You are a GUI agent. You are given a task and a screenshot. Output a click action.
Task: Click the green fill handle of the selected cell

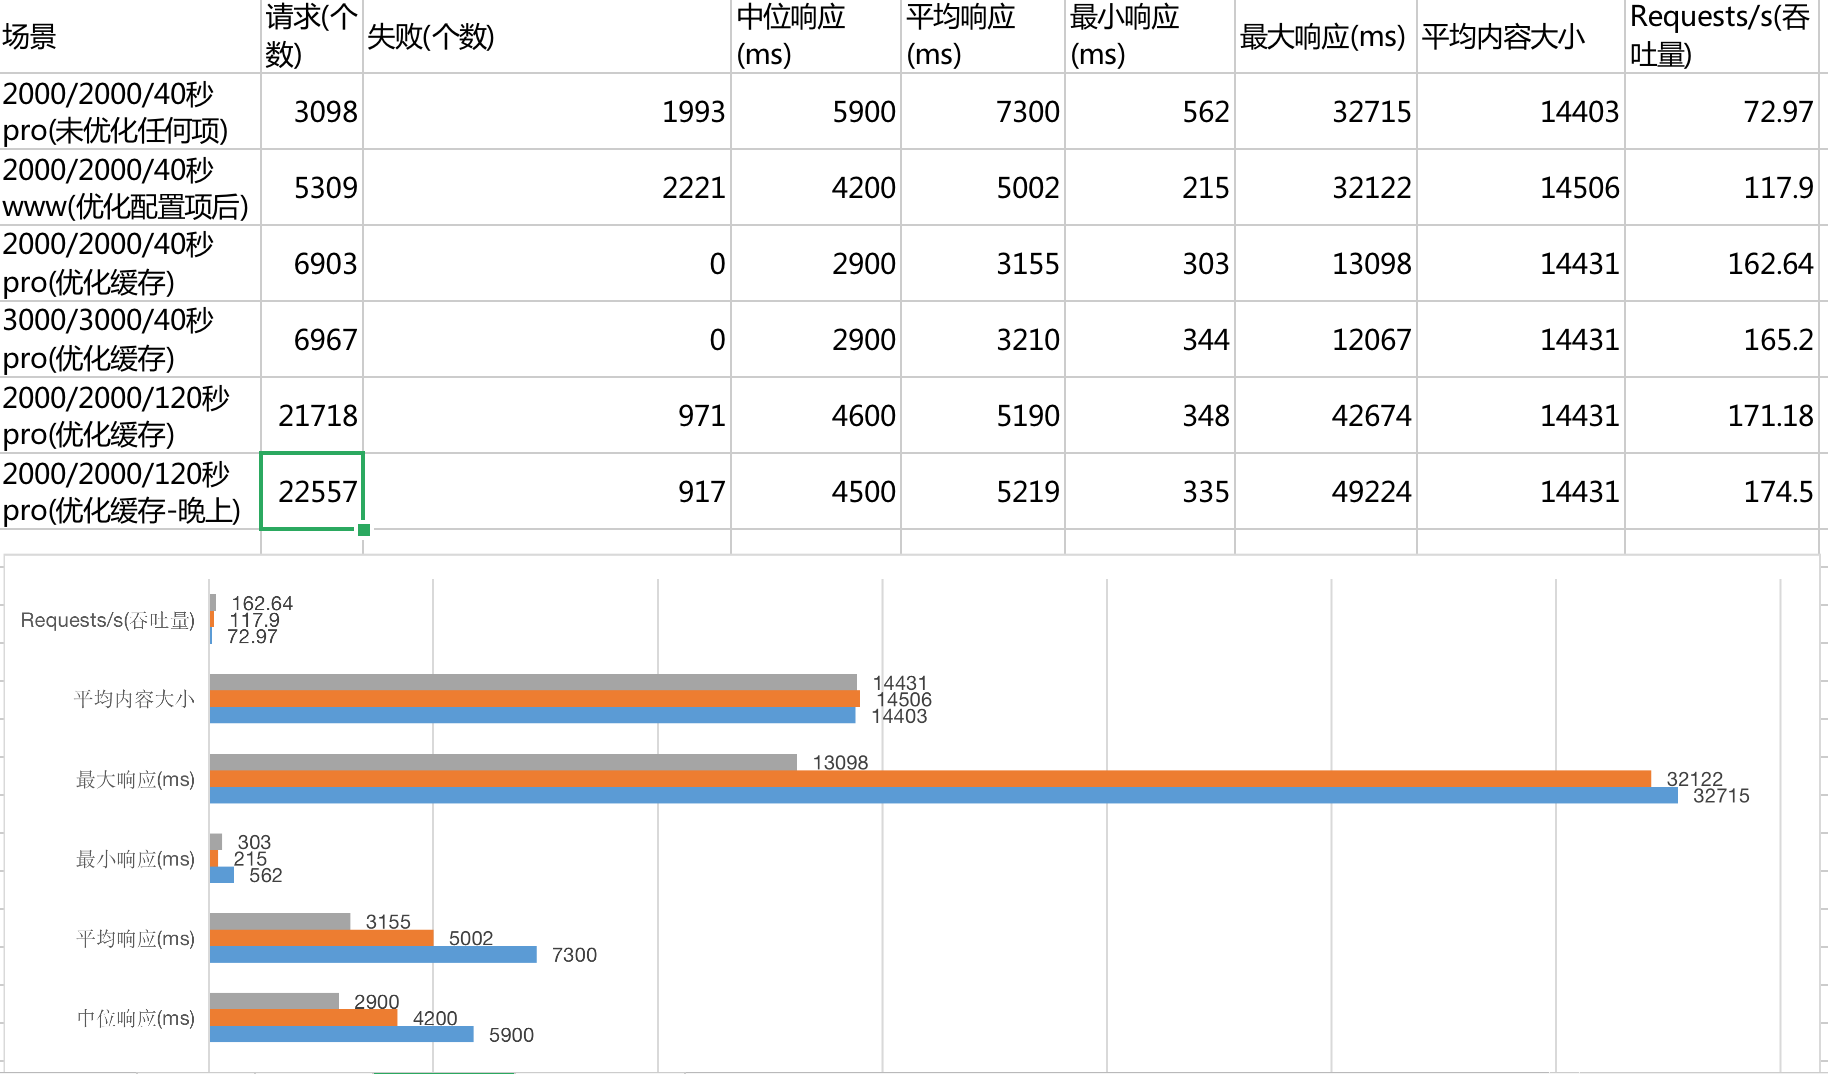point(364,530)
